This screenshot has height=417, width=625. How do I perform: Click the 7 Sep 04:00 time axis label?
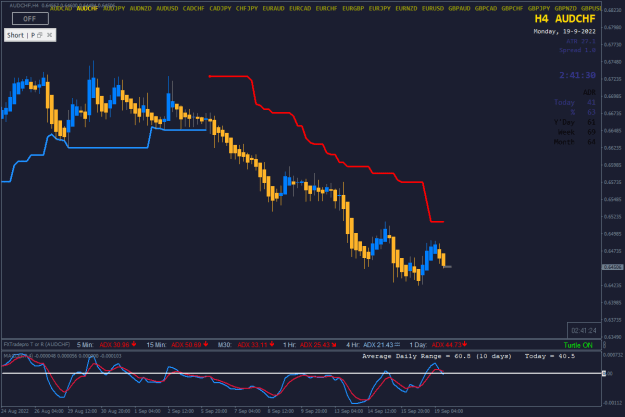249,411
